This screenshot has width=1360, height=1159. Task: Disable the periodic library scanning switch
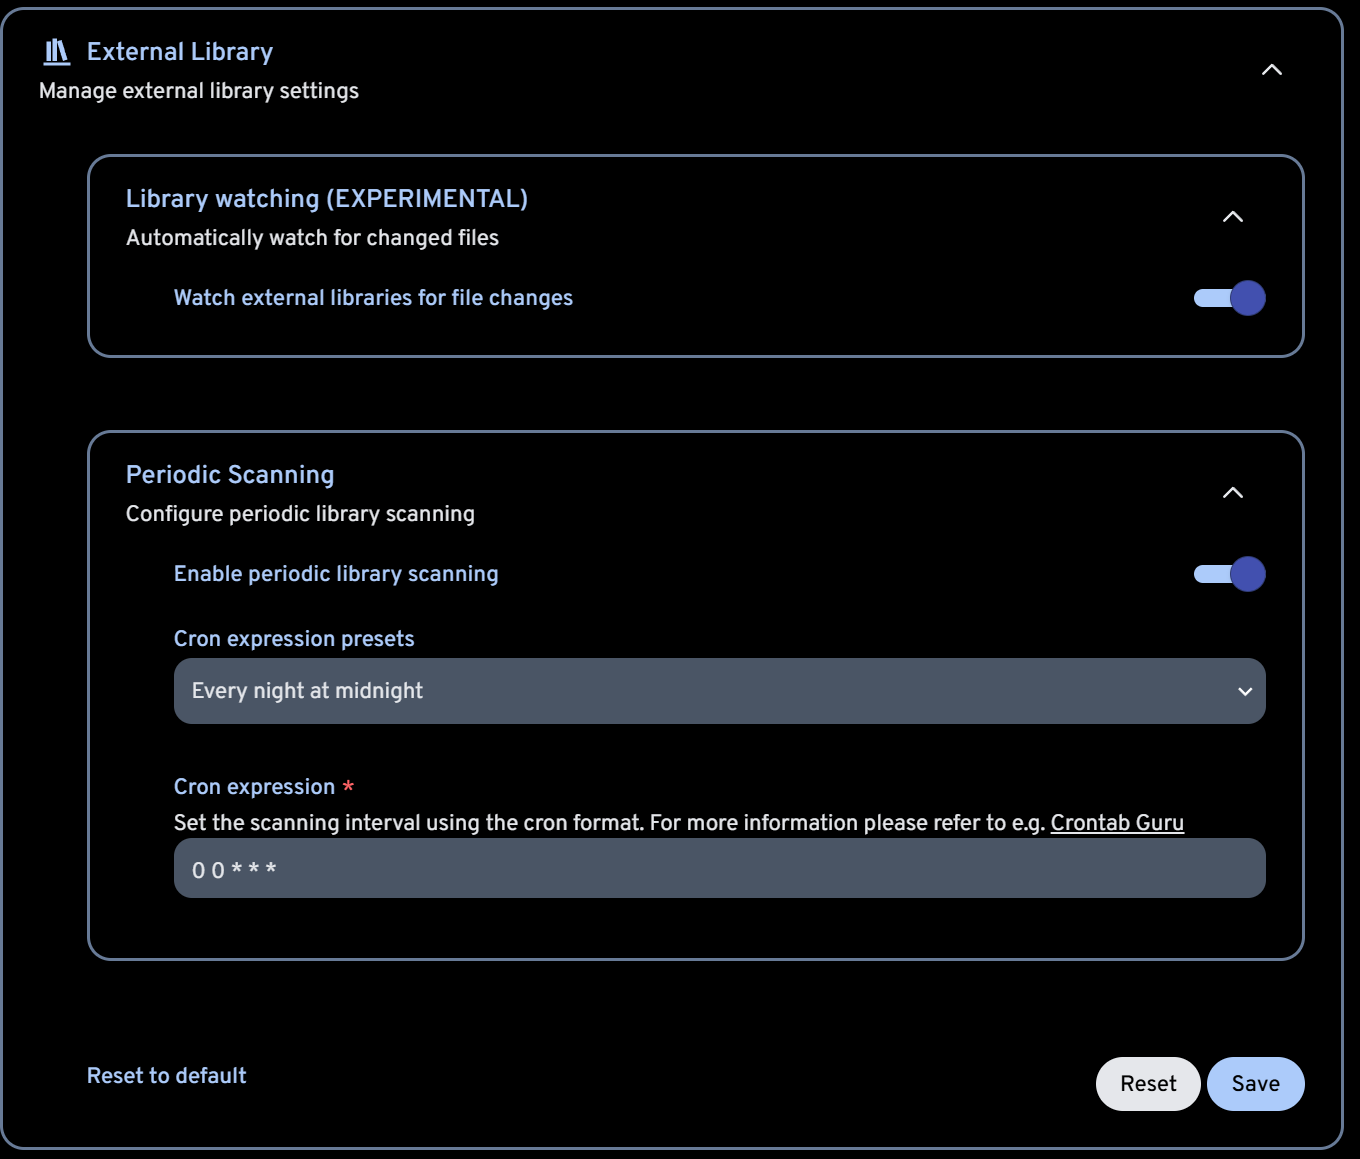[x=1229, y=574]
